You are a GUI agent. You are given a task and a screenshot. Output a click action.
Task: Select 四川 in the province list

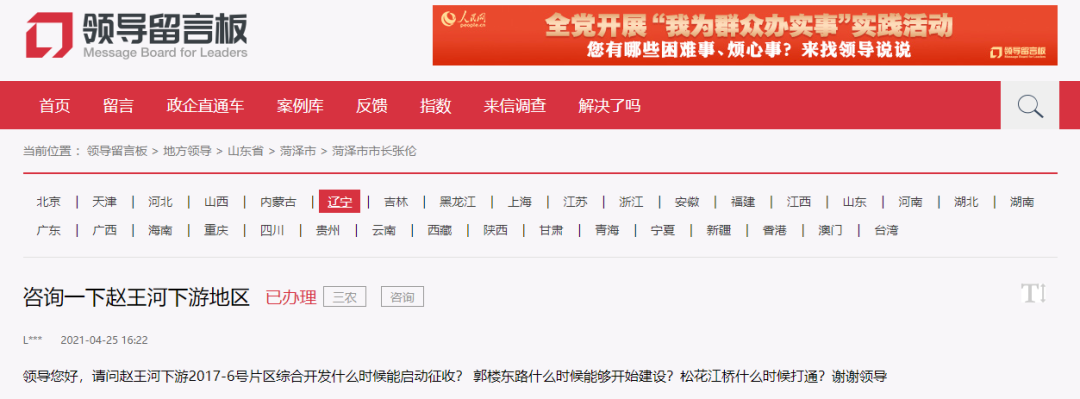(x=272, y=230)
